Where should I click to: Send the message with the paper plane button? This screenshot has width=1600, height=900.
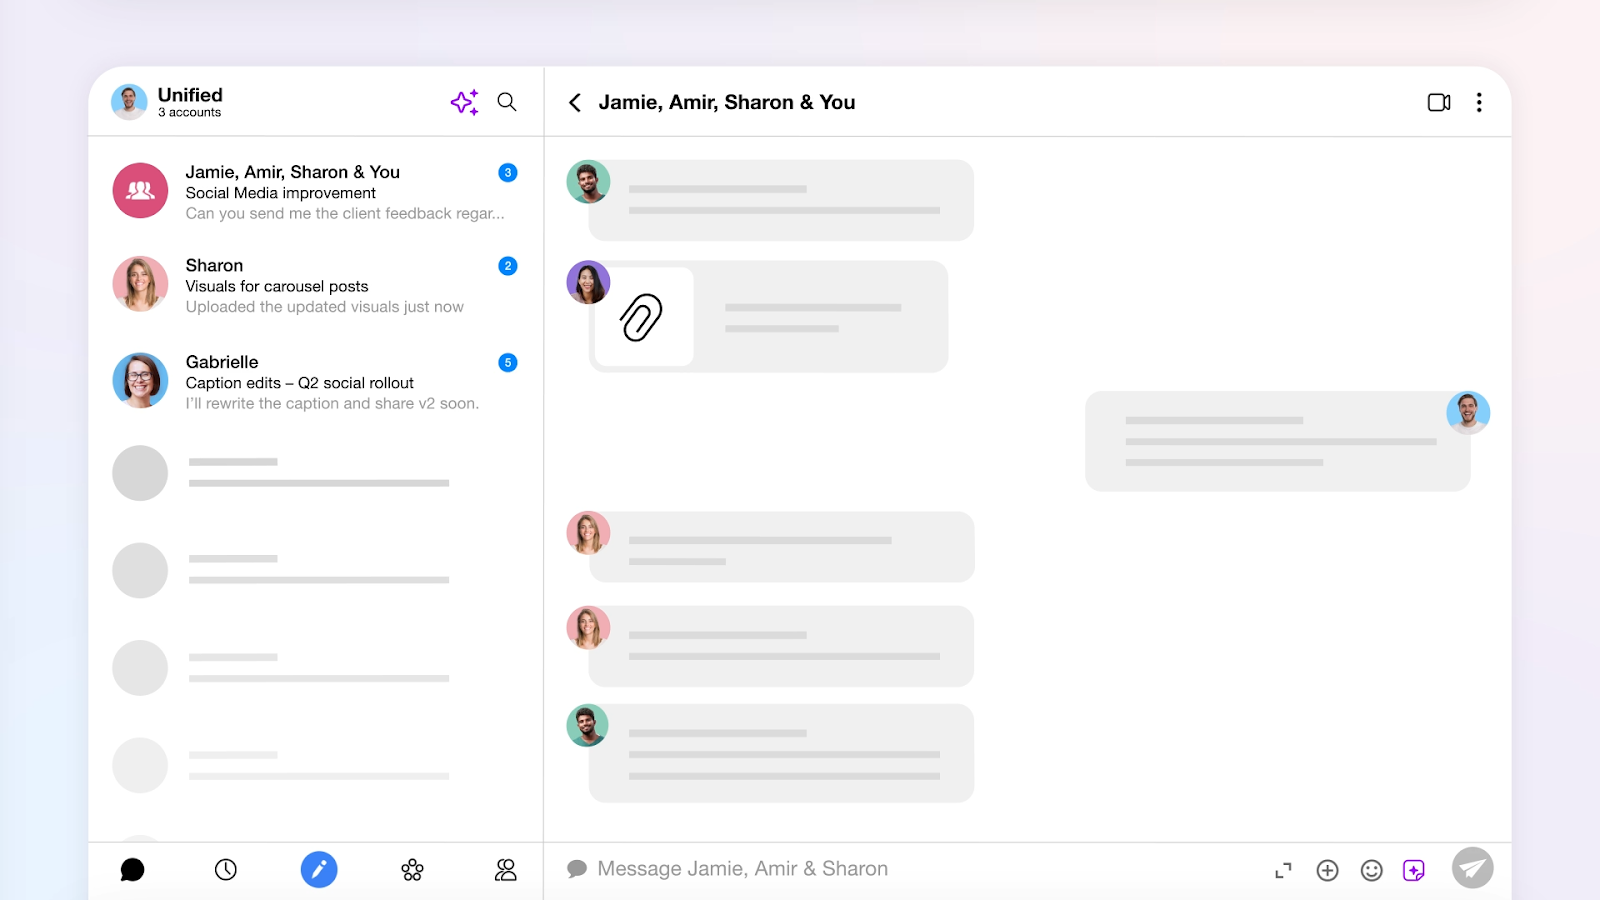[1471, 868]
